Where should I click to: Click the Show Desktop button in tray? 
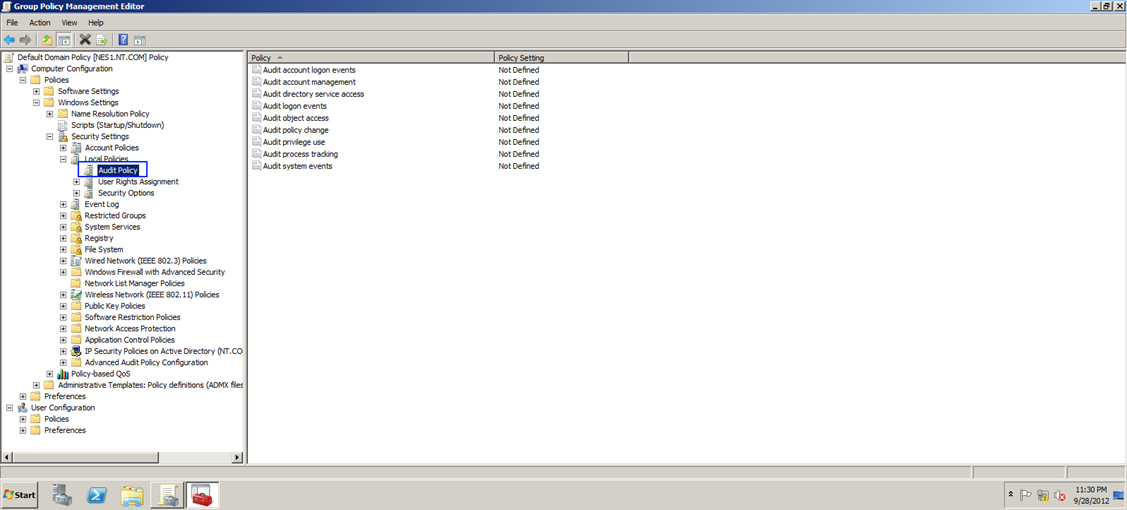(1118, 495)
